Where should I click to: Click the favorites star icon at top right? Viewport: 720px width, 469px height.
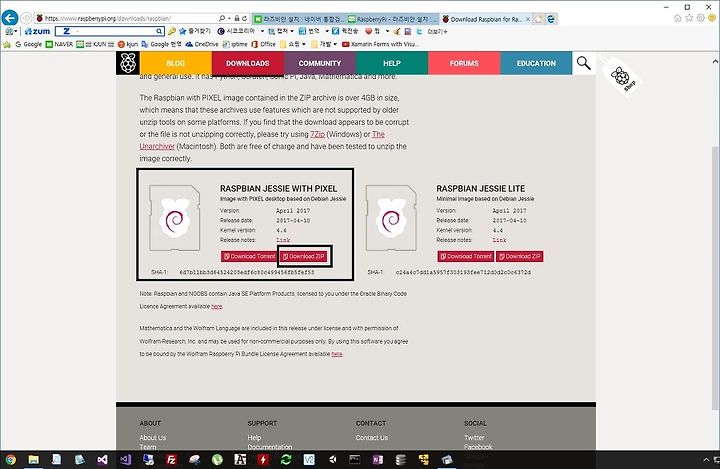tap(689, 18)
